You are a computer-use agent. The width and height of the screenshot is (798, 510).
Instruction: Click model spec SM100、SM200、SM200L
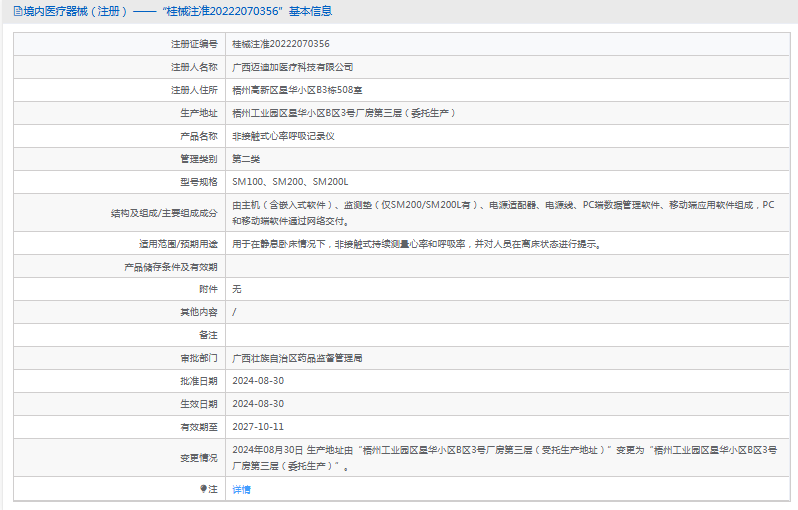(x=290, y=182)
